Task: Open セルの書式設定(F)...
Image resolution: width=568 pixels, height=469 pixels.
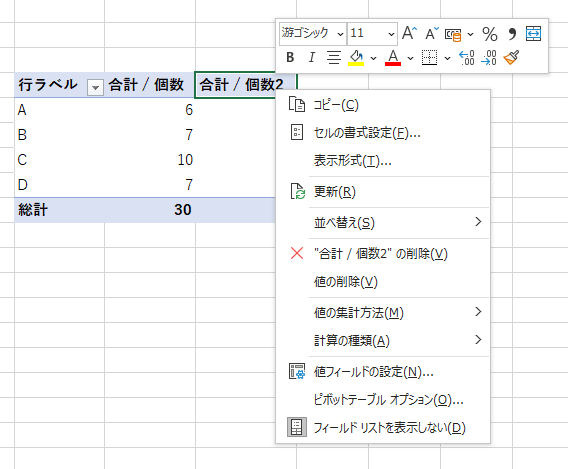Action: pos(383,133)
